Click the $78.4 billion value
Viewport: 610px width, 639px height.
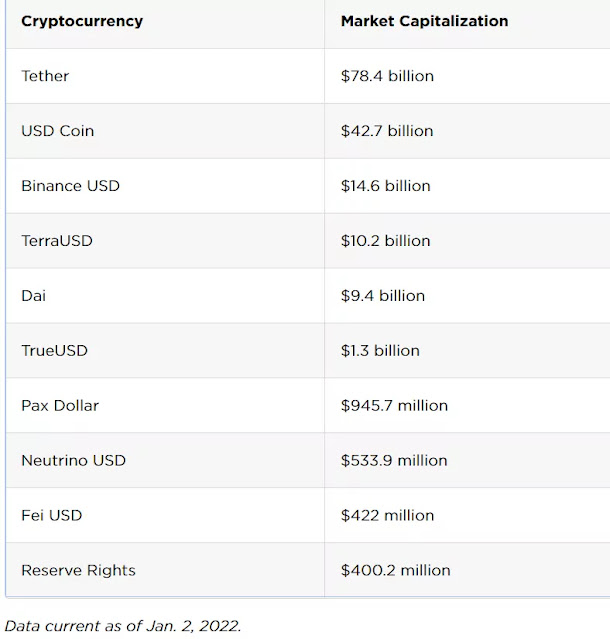[387, 76]
